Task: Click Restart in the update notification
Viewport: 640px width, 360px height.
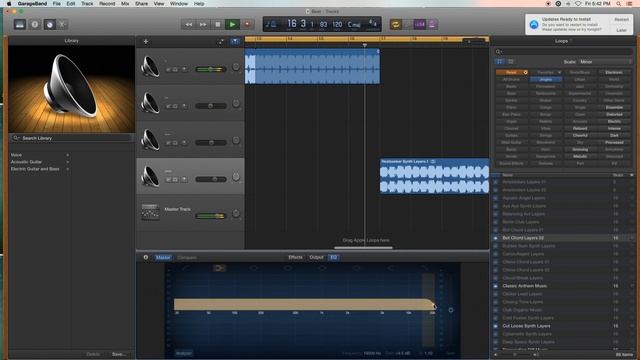Action: pyautogui.click(x=621, y=20)
